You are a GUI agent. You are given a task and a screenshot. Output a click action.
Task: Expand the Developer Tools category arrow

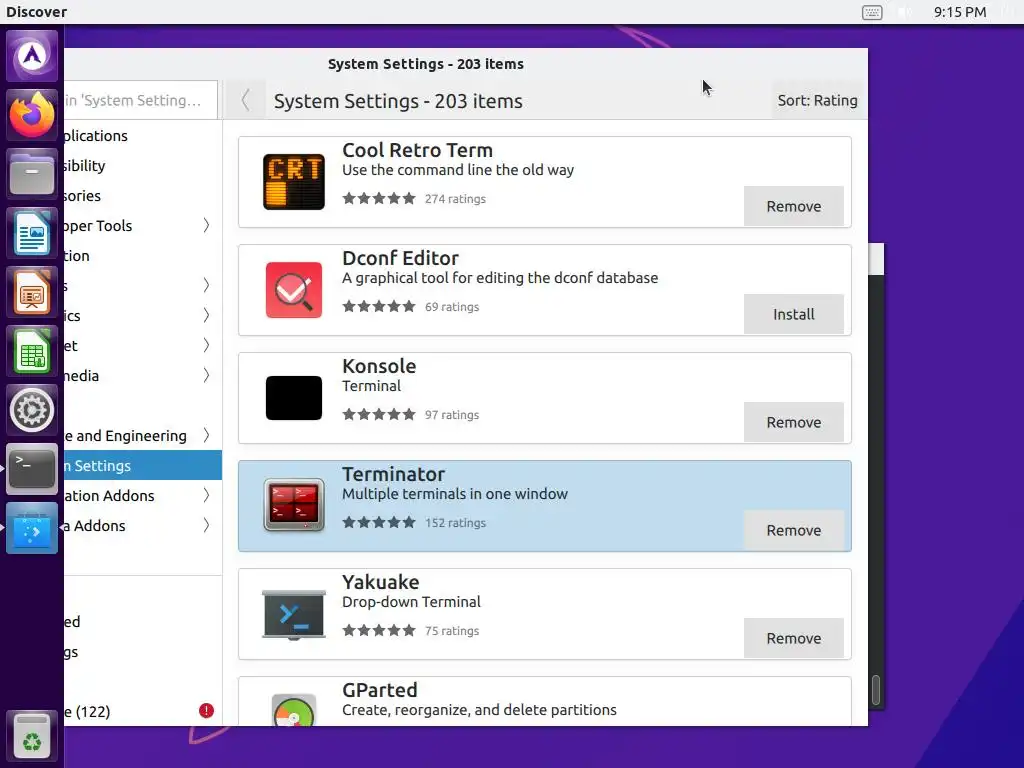coord(206,225)
